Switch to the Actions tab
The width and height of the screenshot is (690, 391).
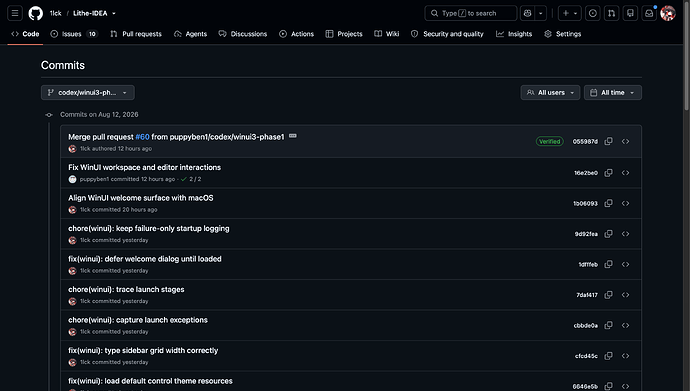click(x=297, y=34)
